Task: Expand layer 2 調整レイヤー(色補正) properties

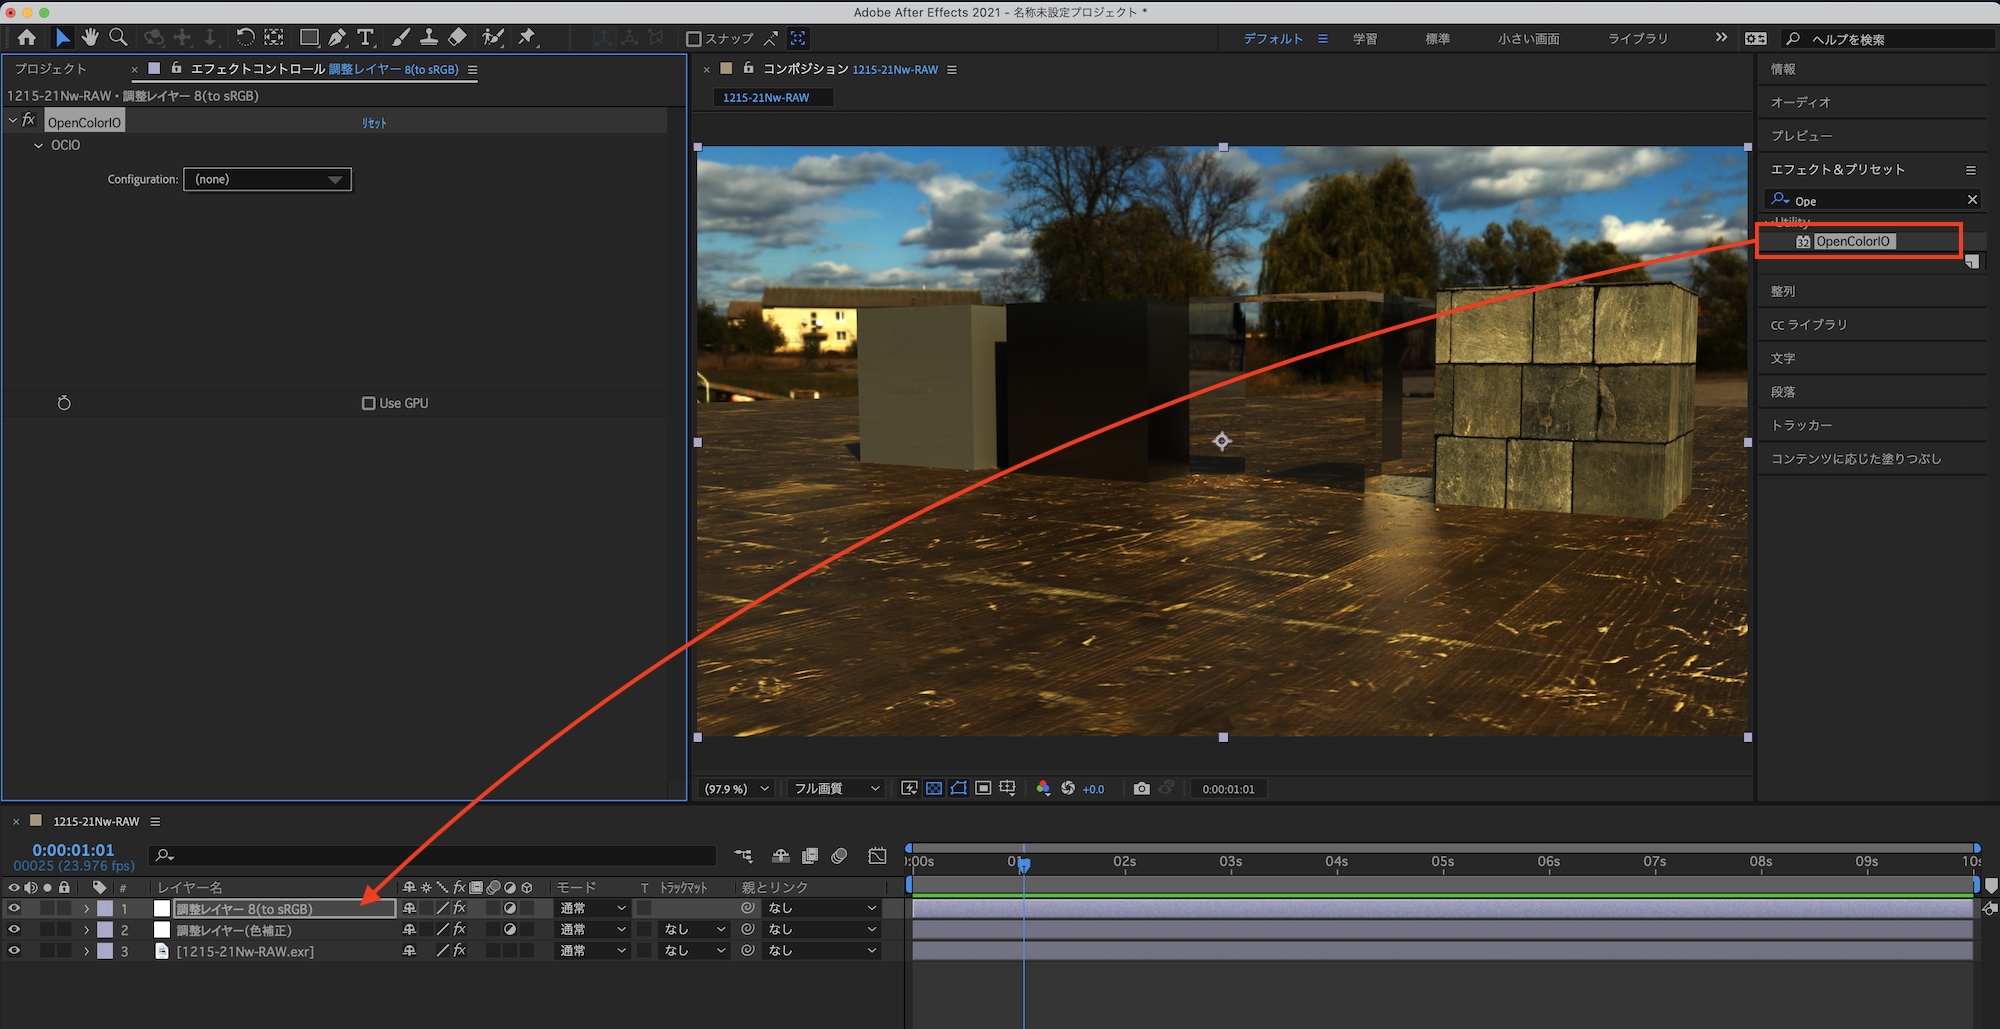Action: (x=87, y=930)
